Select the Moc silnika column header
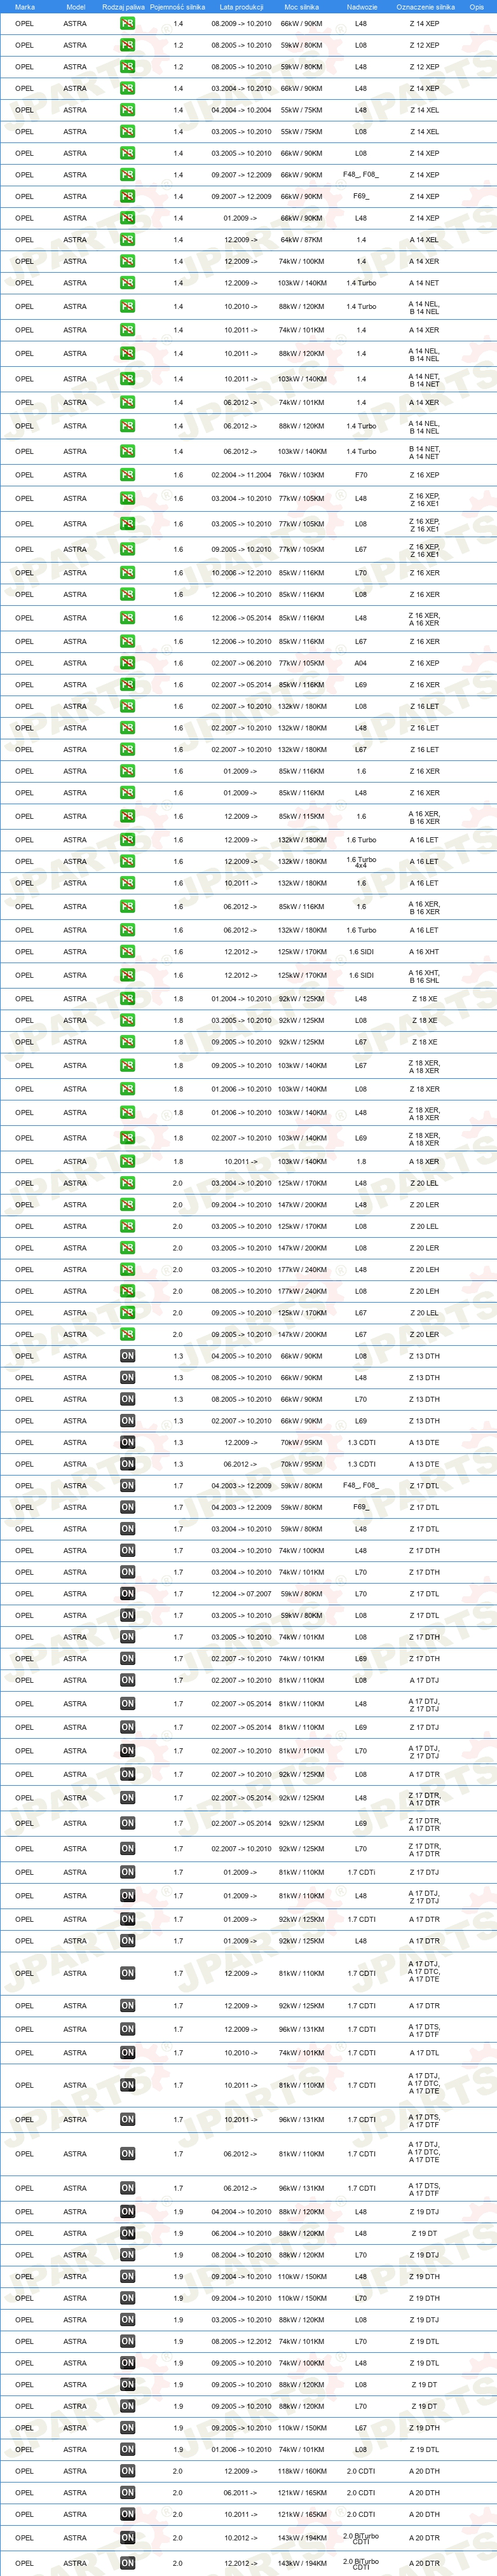 pos(301,7)
